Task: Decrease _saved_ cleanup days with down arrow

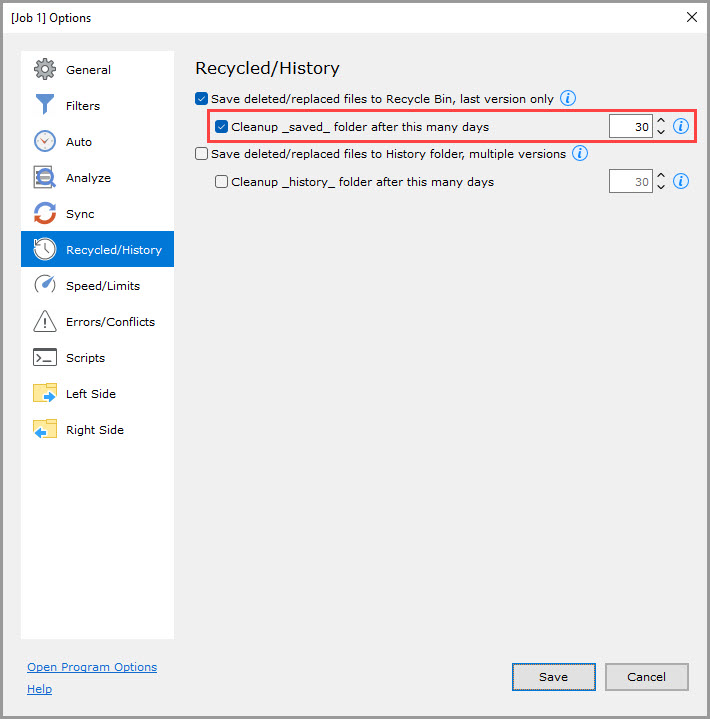Action: point(661,133)
